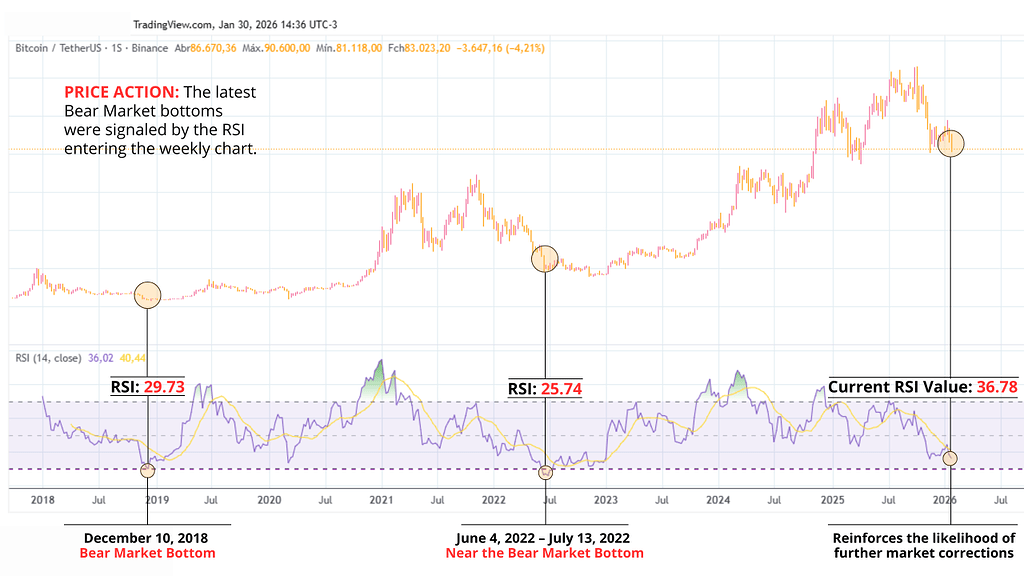
Task: Click the yellow RSI average value 40,44
Action: 135,356
